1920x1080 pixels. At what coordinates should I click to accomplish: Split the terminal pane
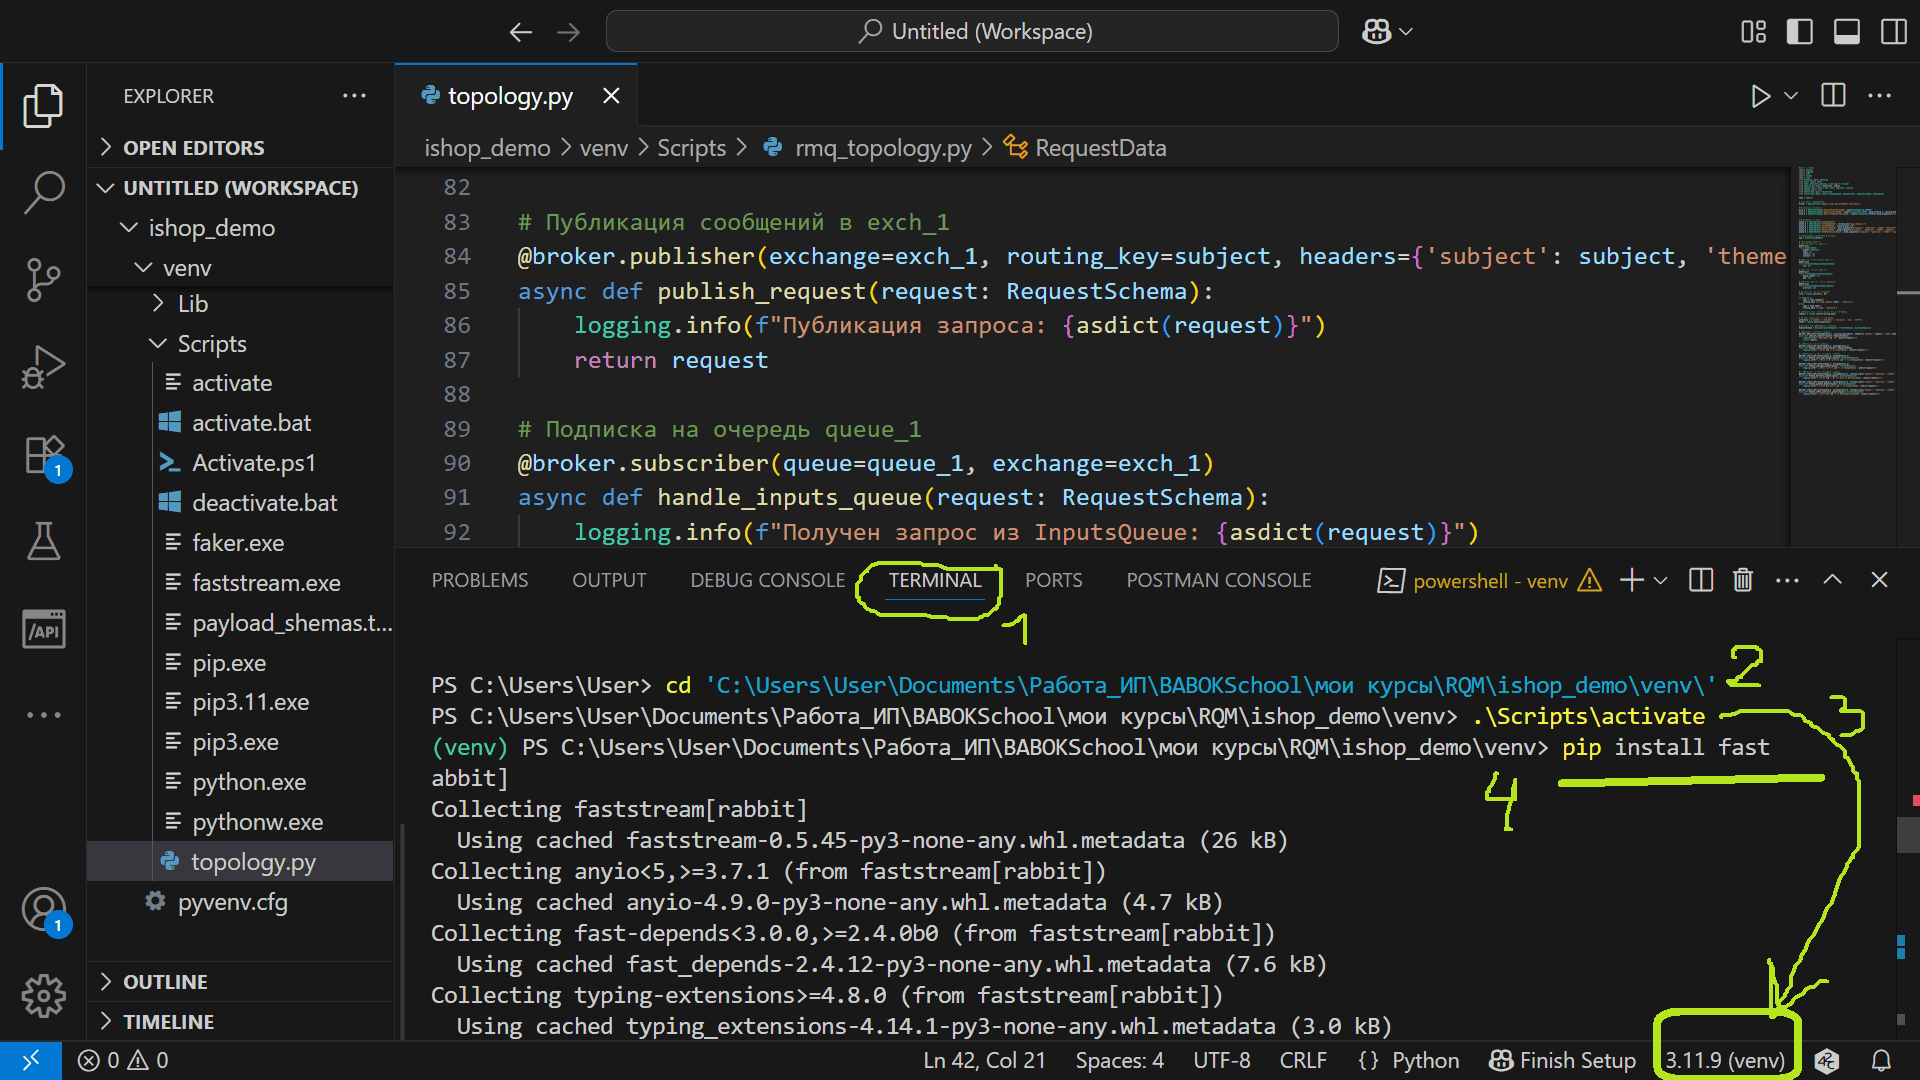pos(1700,580)
